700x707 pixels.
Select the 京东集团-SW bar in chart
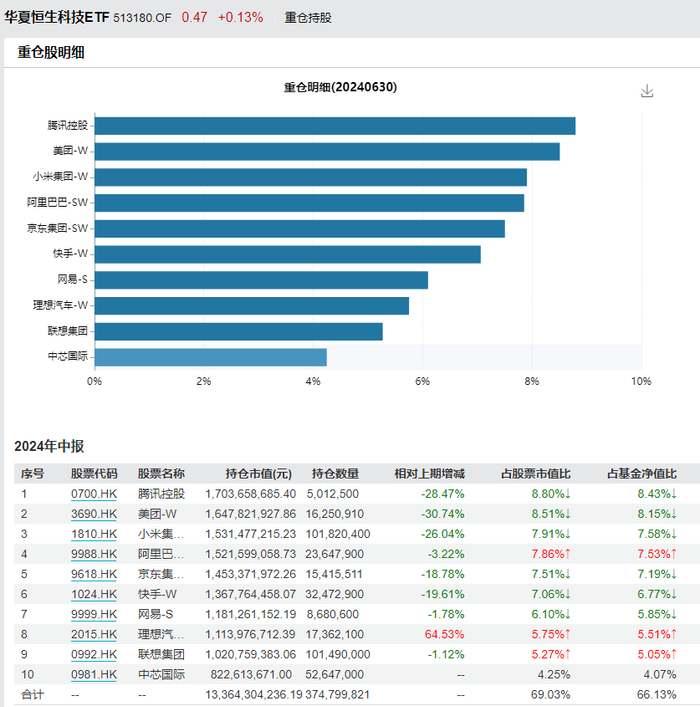point(300,229)
